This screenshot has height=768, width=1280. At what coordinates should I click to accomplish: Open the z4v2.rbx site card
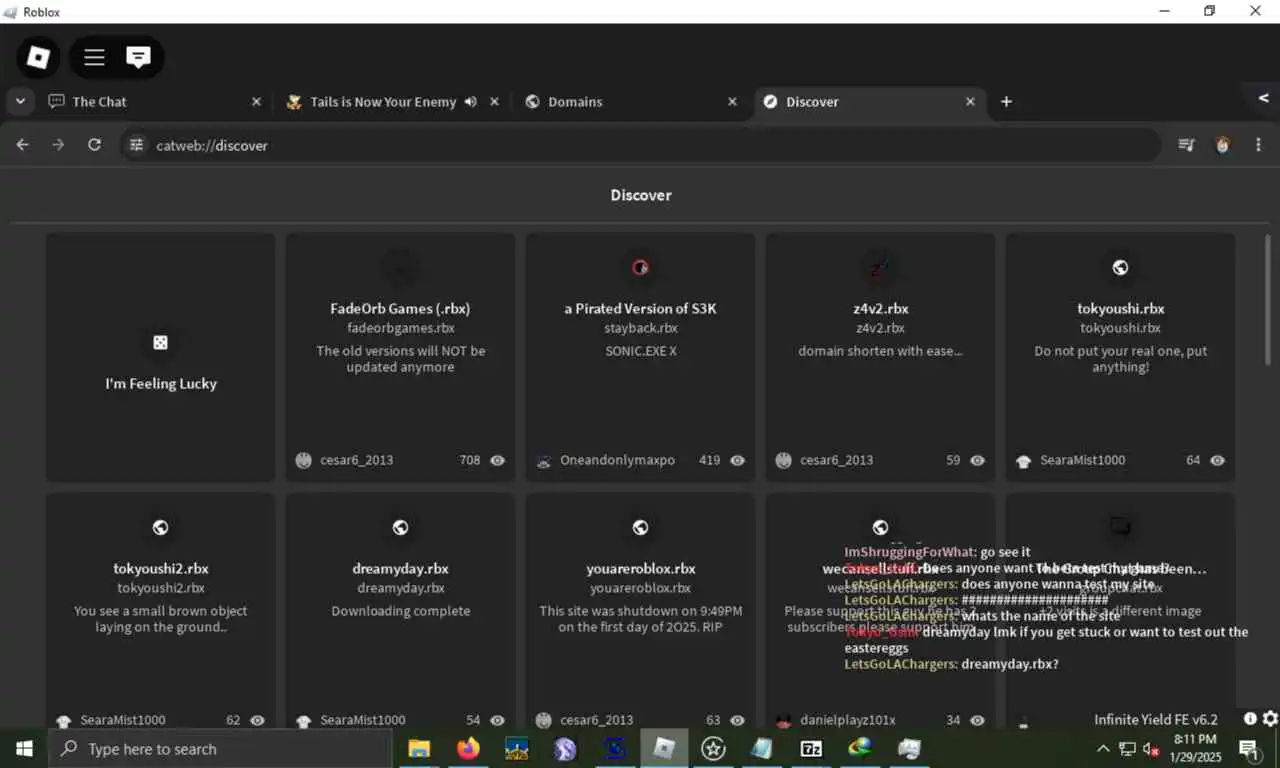pyautogui.click(x=880, y=358)
